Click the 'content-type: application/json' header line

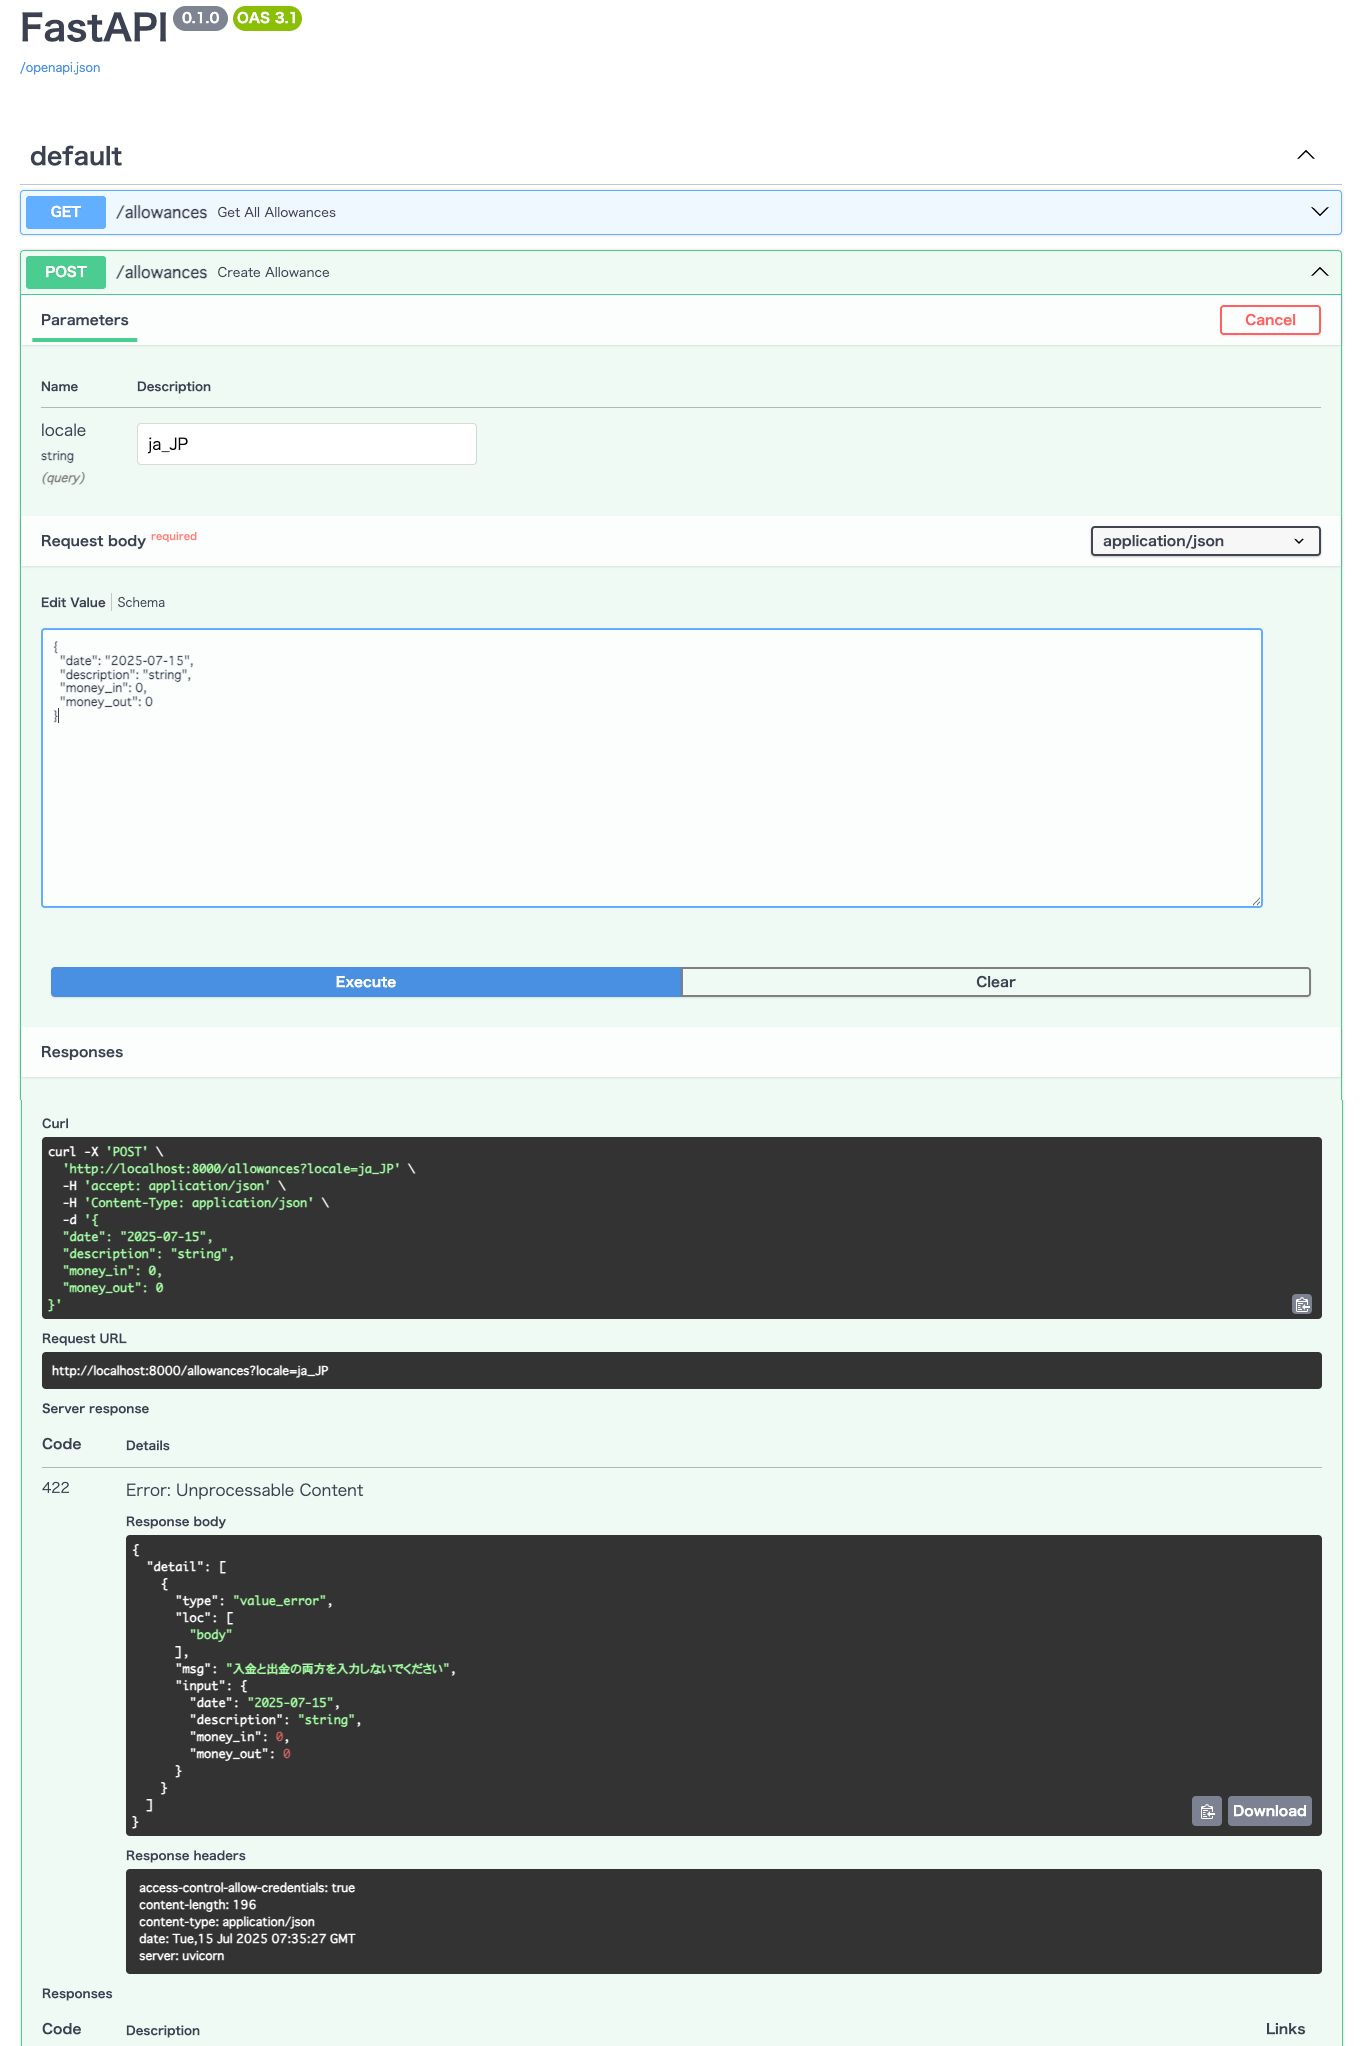click(227, 1922)
